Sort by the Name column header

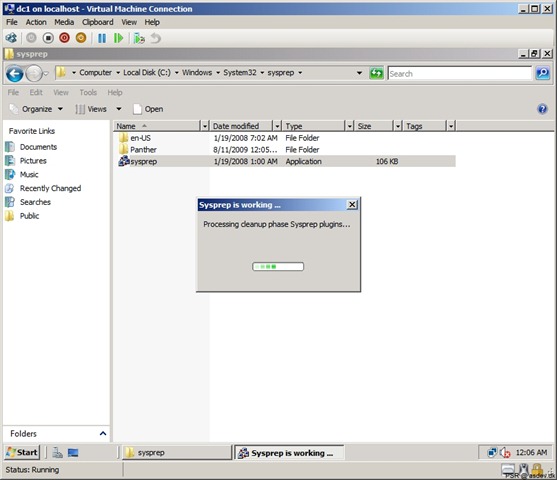[x=158, y=126]
